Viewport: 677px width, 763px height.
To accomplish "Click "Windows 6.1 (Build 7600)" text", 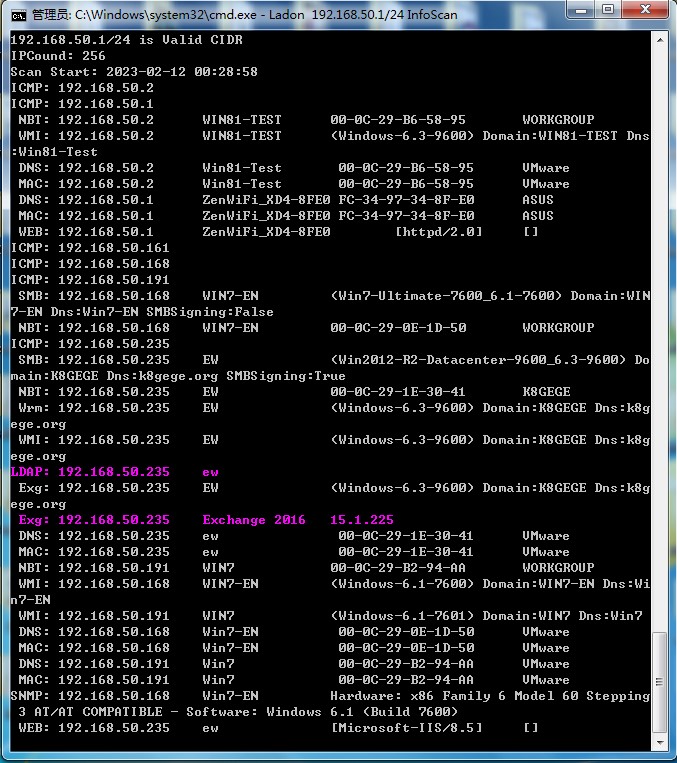I will [362, 712].
